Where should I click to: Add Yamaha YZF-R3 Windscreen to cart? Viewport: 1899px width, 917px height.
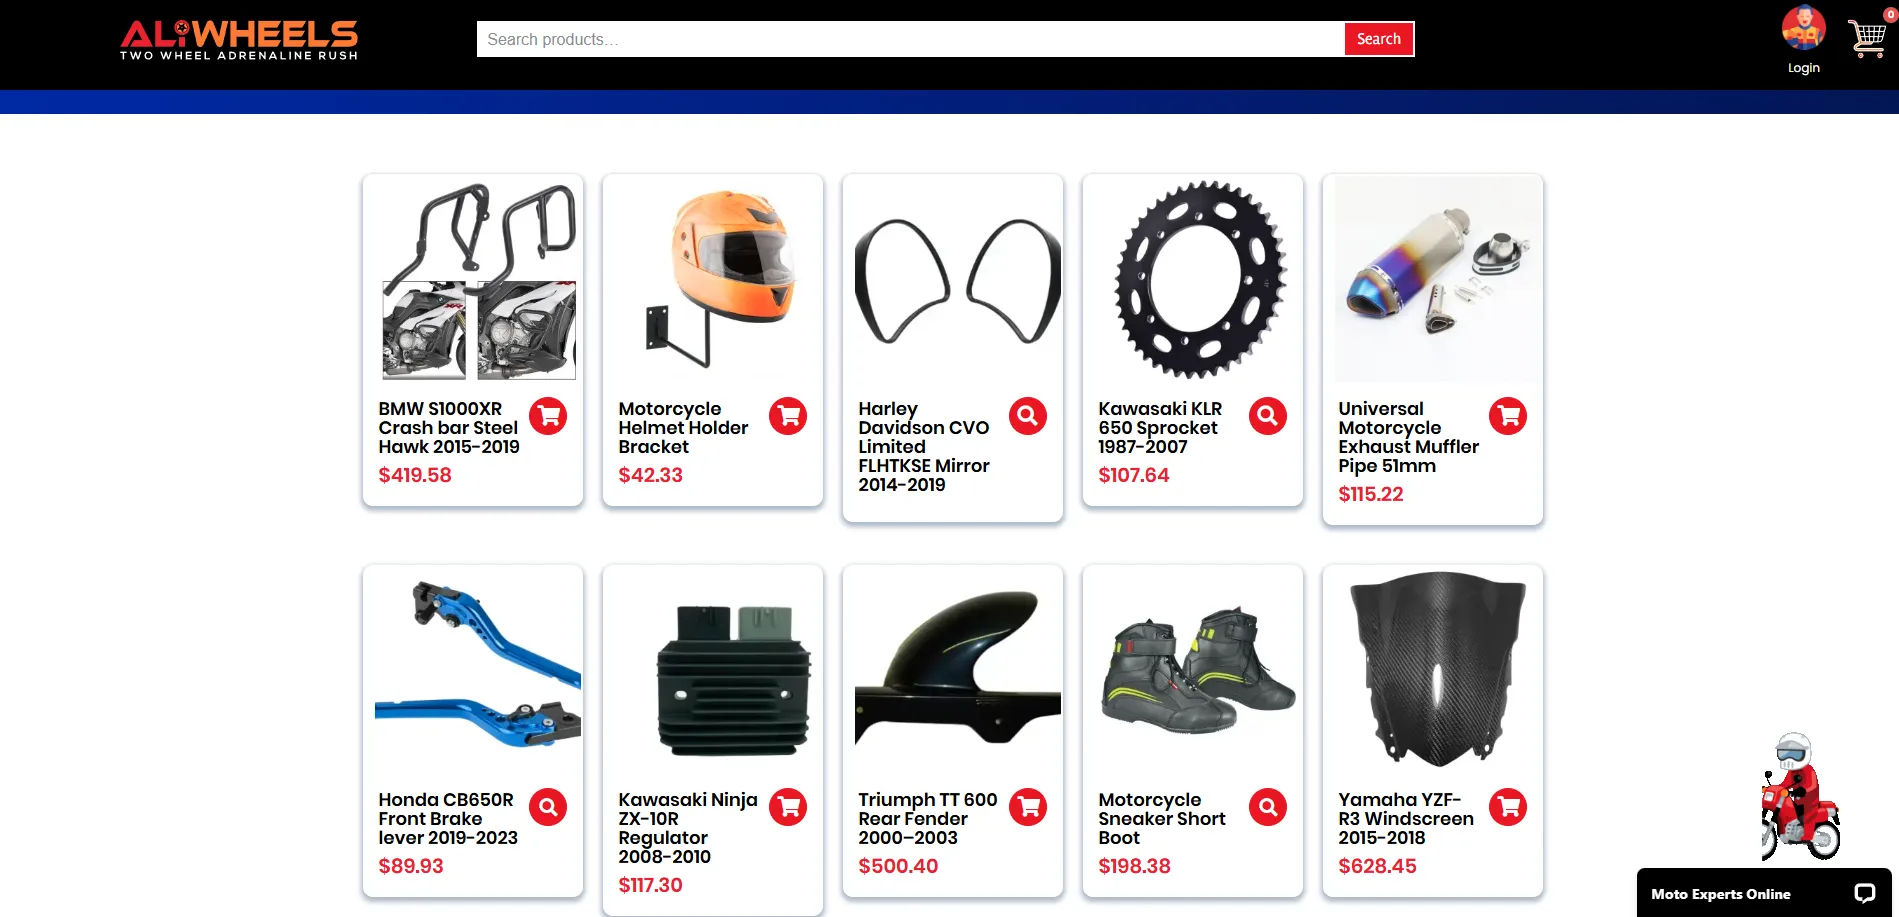(1508, 807)
